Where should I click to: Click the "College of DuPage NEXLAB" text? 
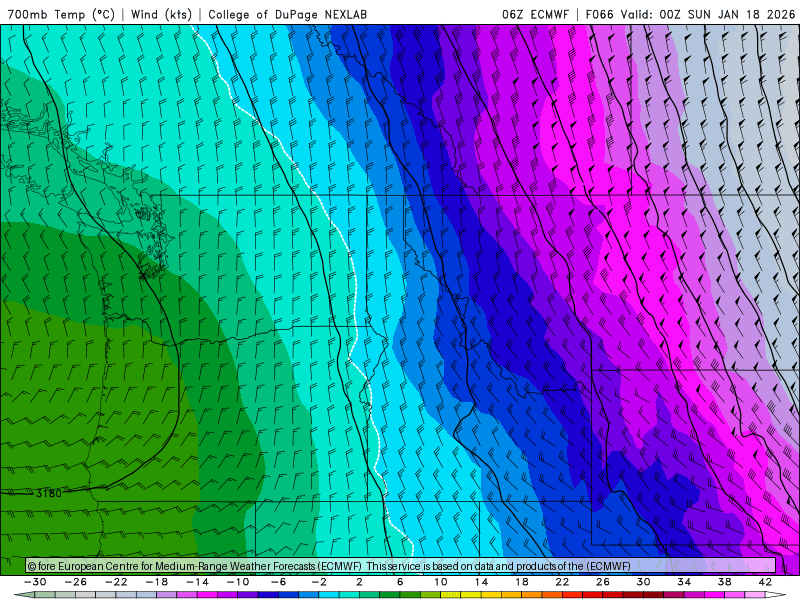click(x=287, y=14)
